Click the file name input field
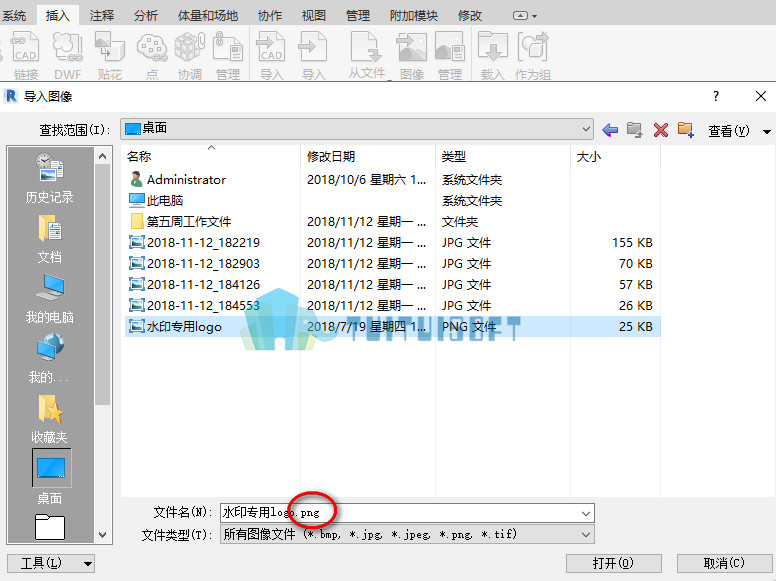776x581 pixels. point(400,513)
